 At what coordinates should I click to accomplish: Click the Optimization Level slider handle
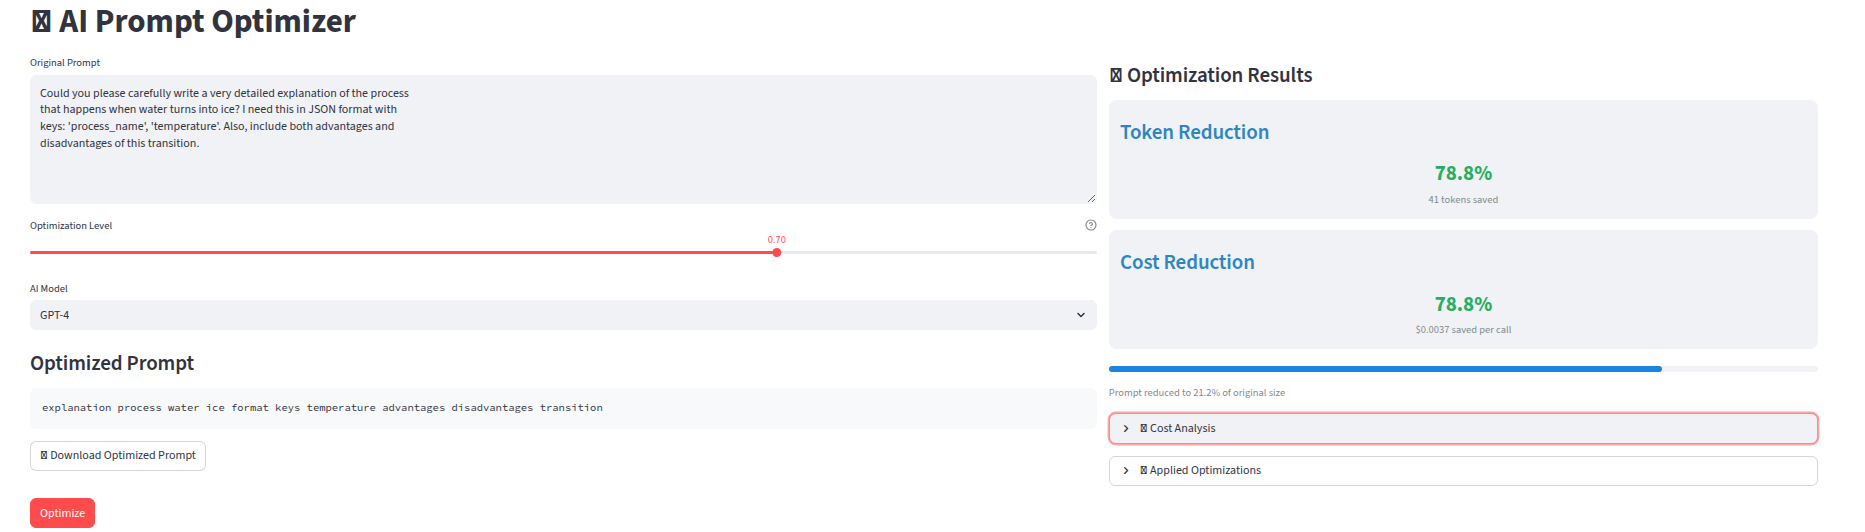(x=777, y=252)
